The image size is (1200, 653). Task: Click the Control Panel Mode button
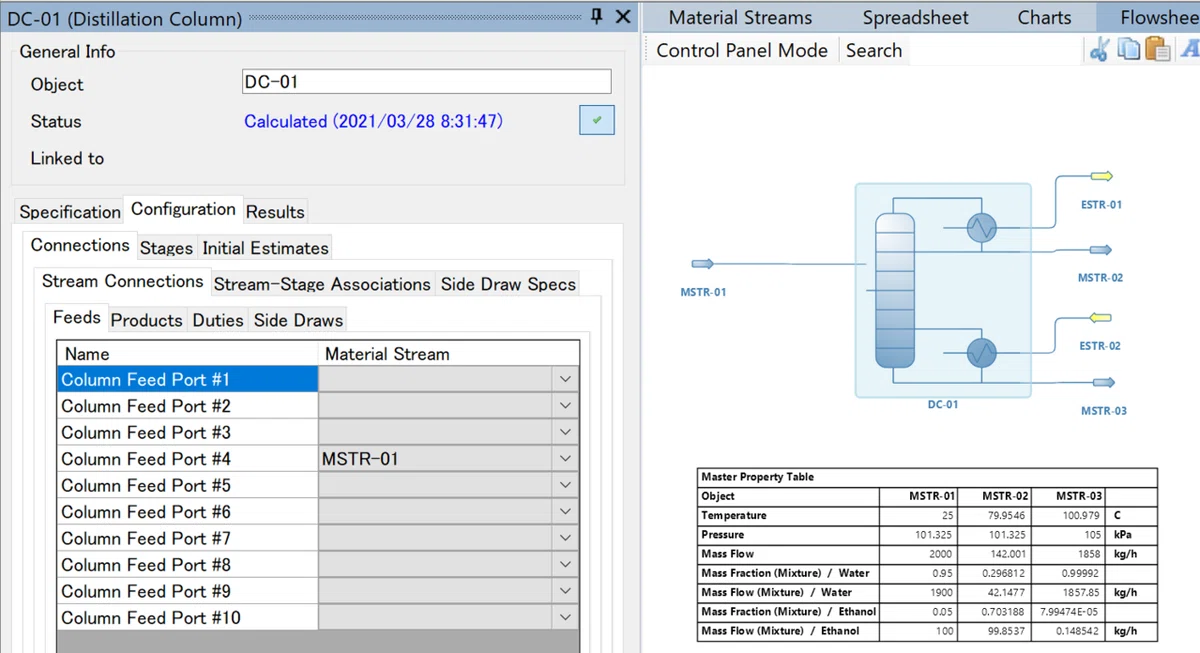click(x=742, y=50)
